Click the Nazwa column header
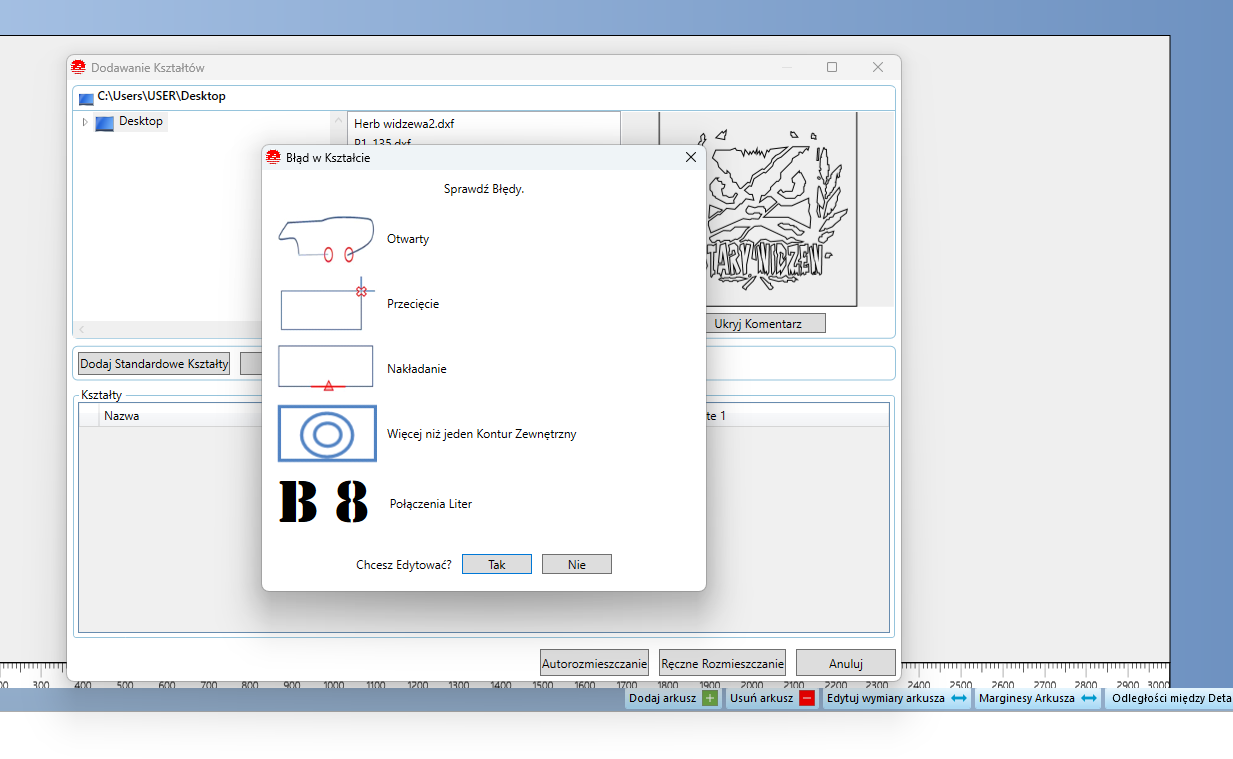The height and width of the screenshot is (759, 1233). pos(122,416)
